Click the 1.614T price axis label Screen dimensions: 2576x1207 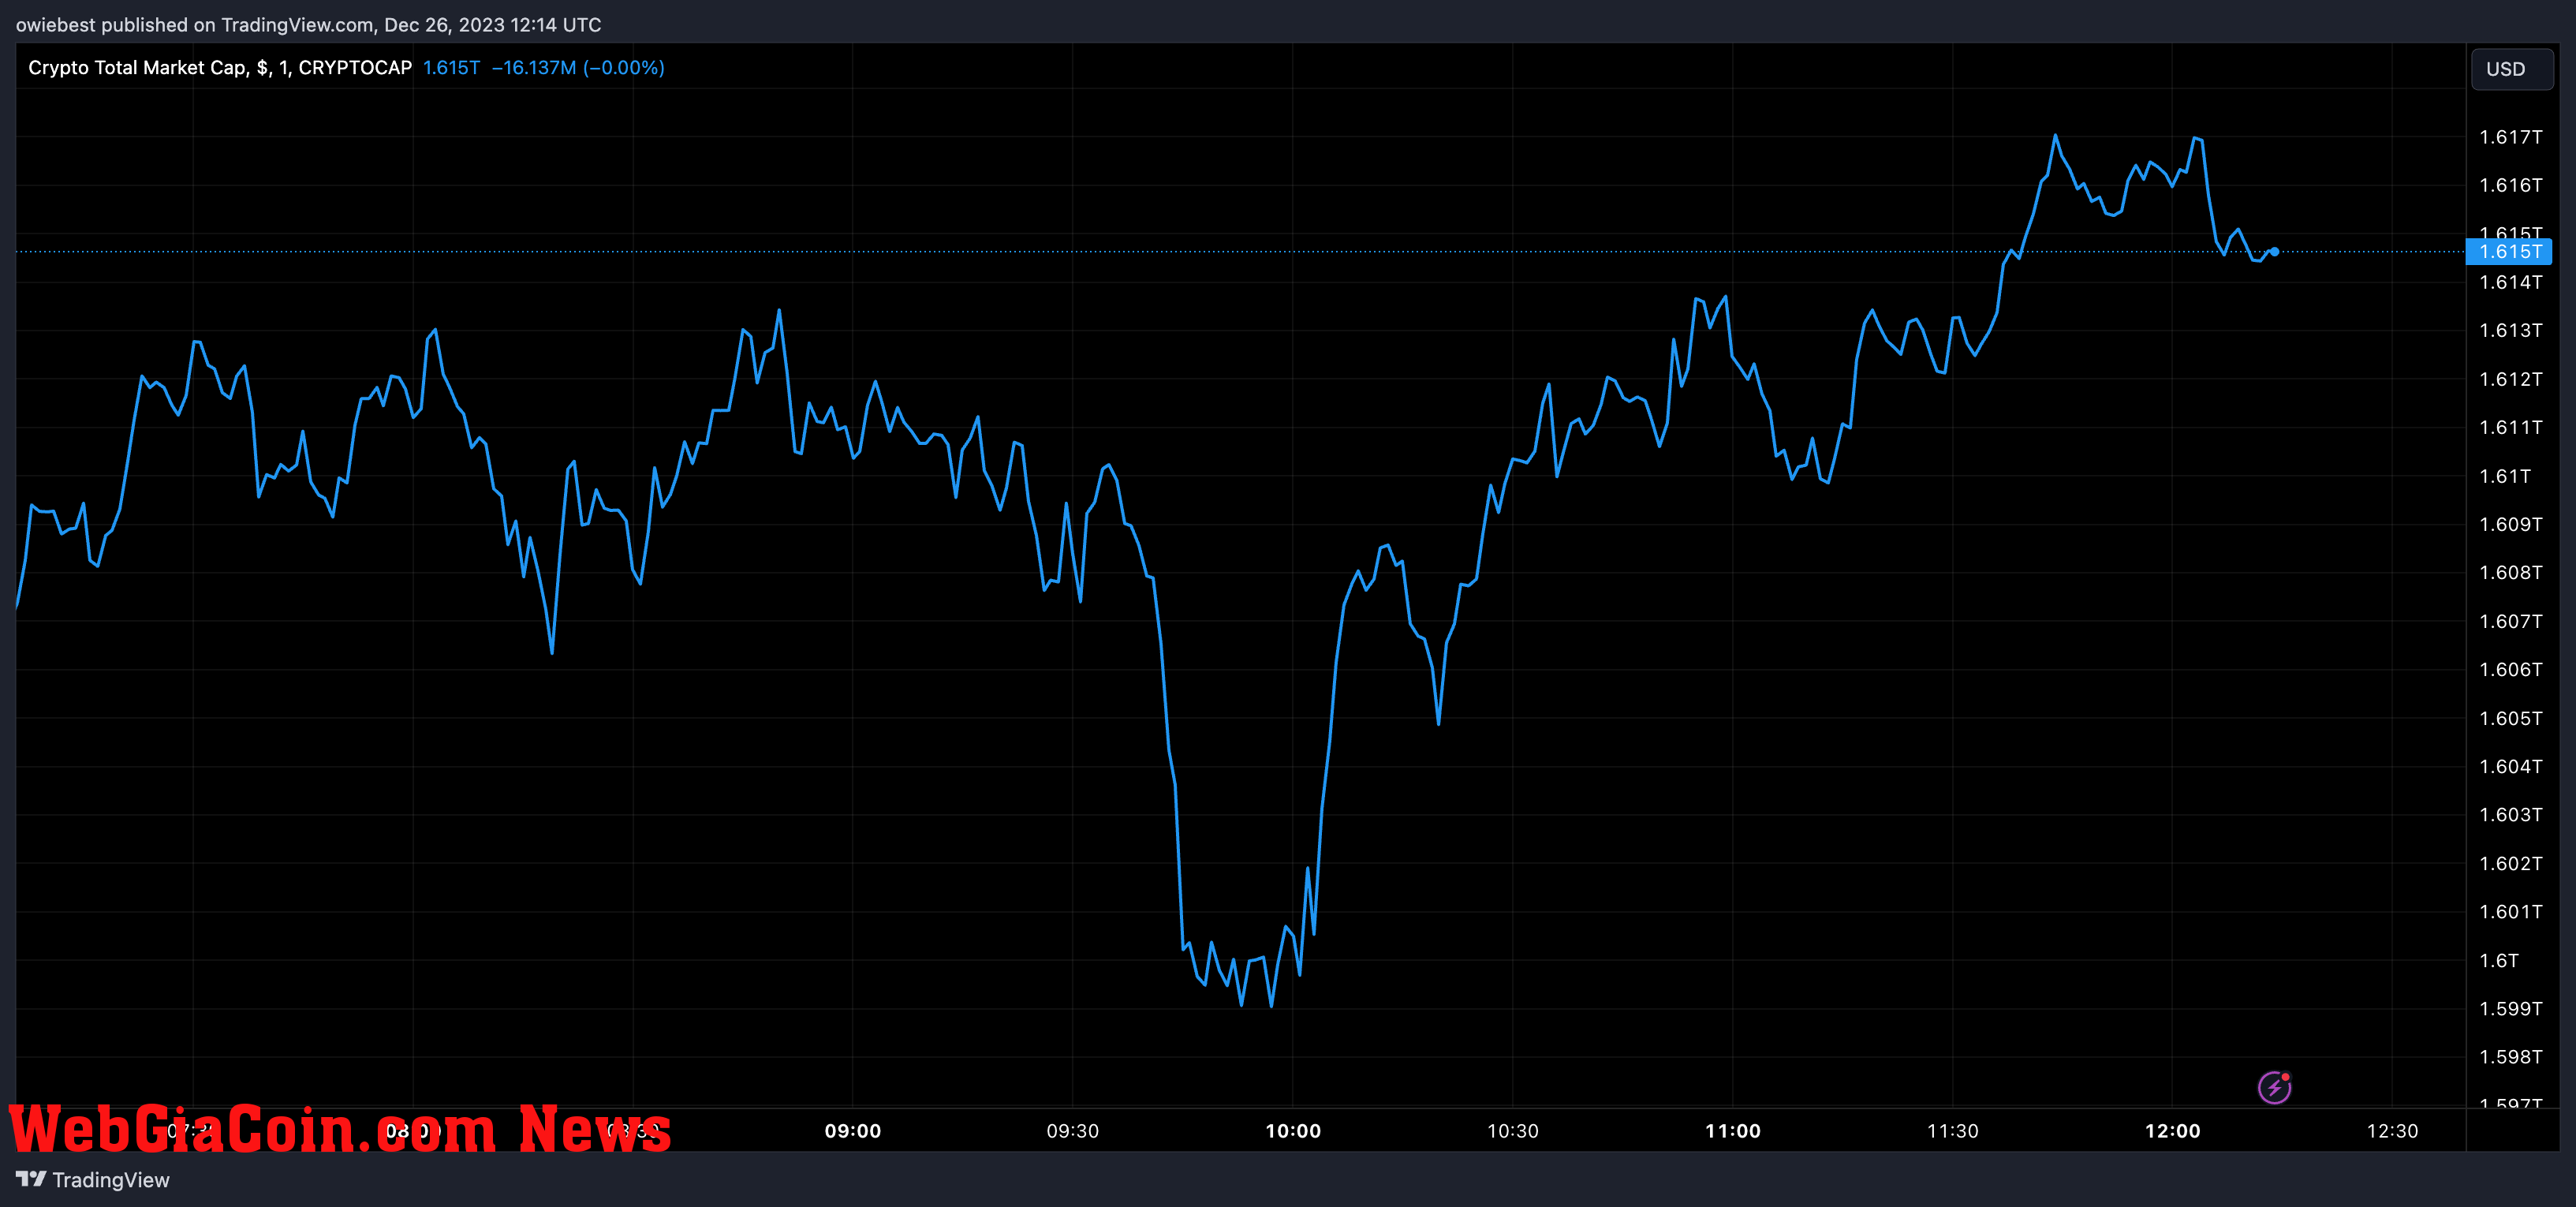pyautogui.click(x=2510, y=282)
